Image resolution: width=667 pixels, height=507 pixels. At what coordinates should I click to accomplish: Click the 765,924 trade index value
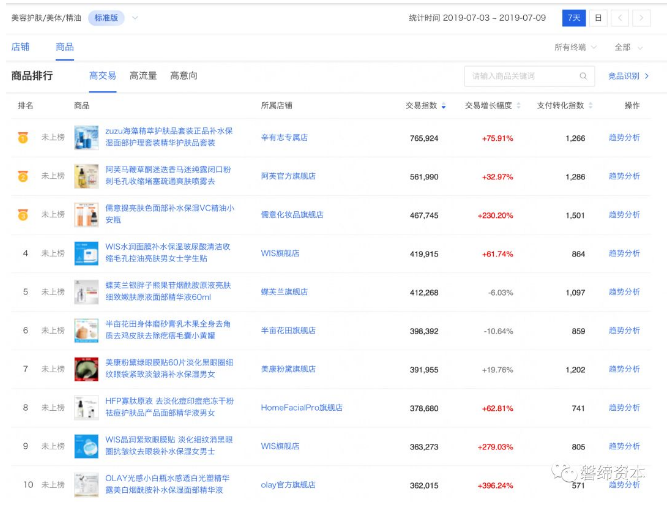click(x=424, y=138)
